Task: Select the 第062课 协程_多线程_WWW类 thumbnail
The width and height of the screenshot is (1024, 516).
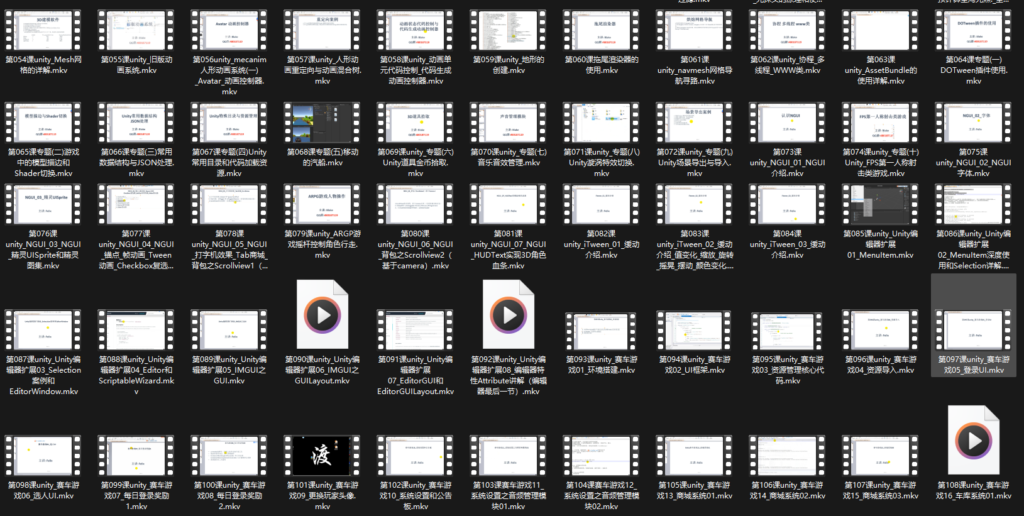Action: pos(787,29)
